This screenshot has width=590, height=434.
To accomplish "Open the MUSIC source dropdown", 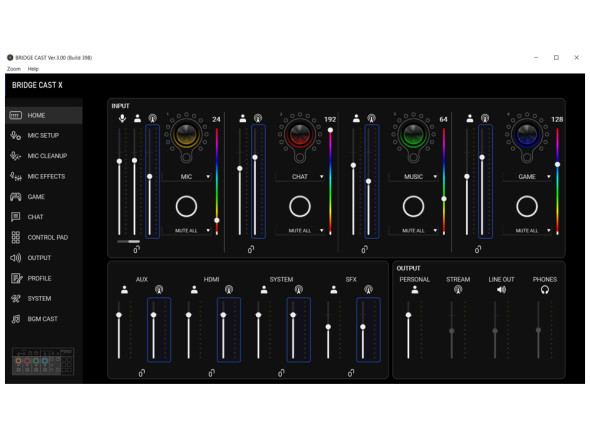I will [x=414, y=177].
